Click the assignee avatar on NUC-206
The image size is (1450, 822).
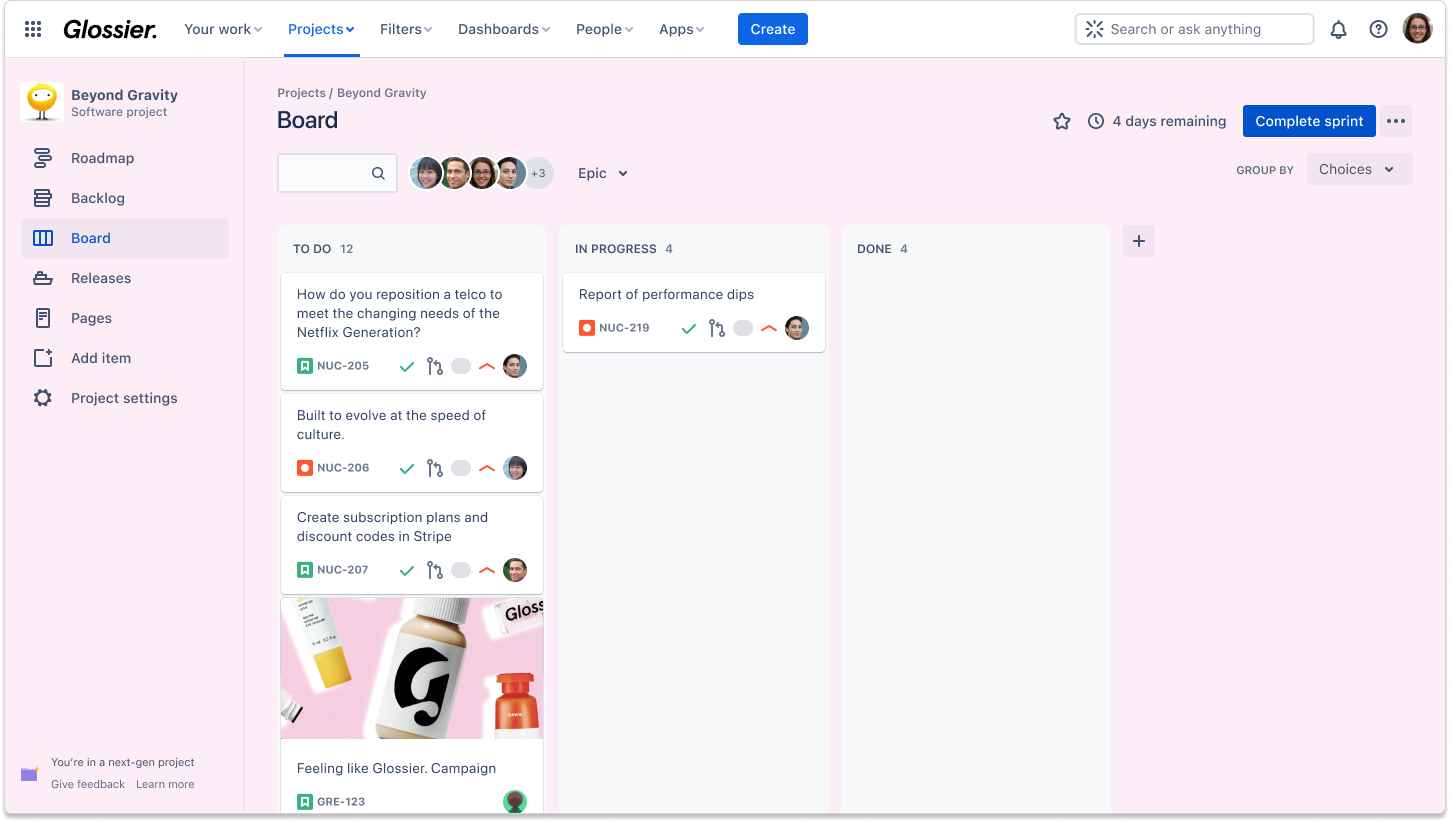[x=515, y=468]
